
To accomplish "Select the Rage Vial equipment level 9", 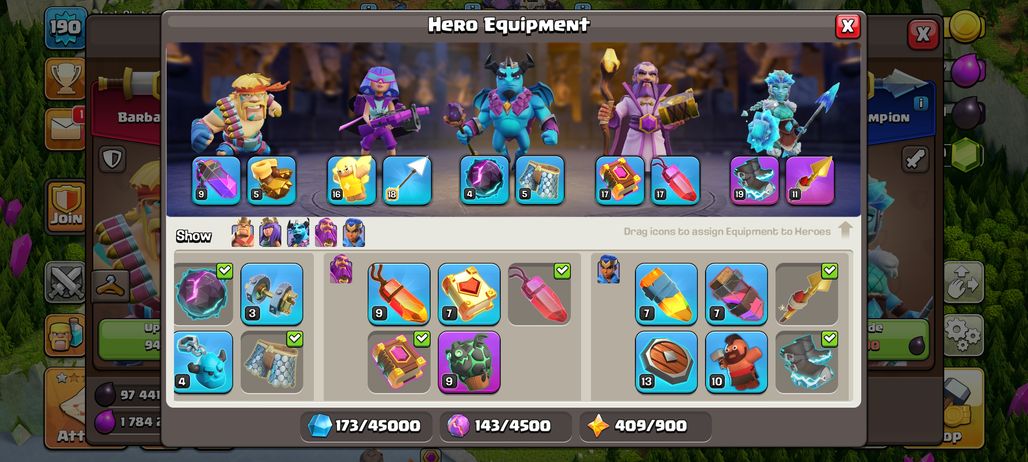I will click(399, 294).
